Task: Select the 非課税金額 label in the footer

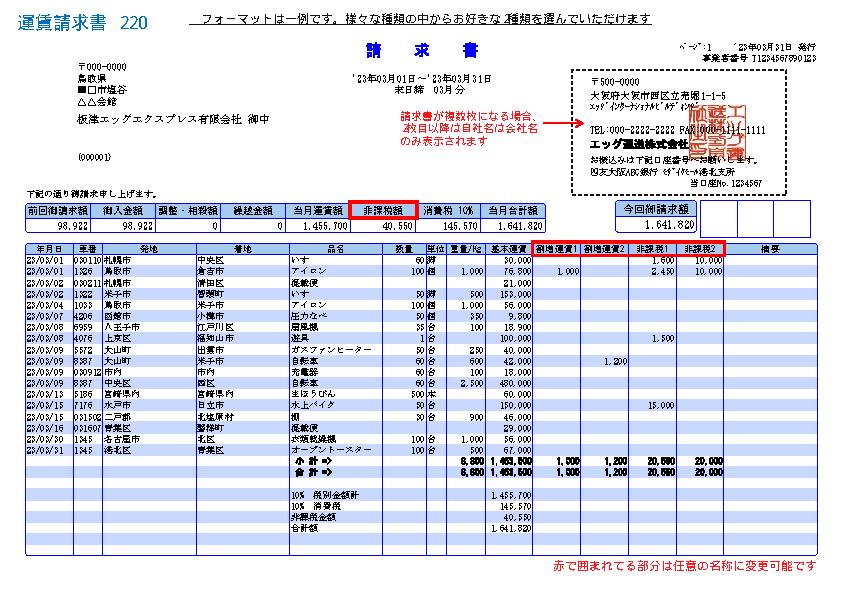Action: click(x=314, y=517)
